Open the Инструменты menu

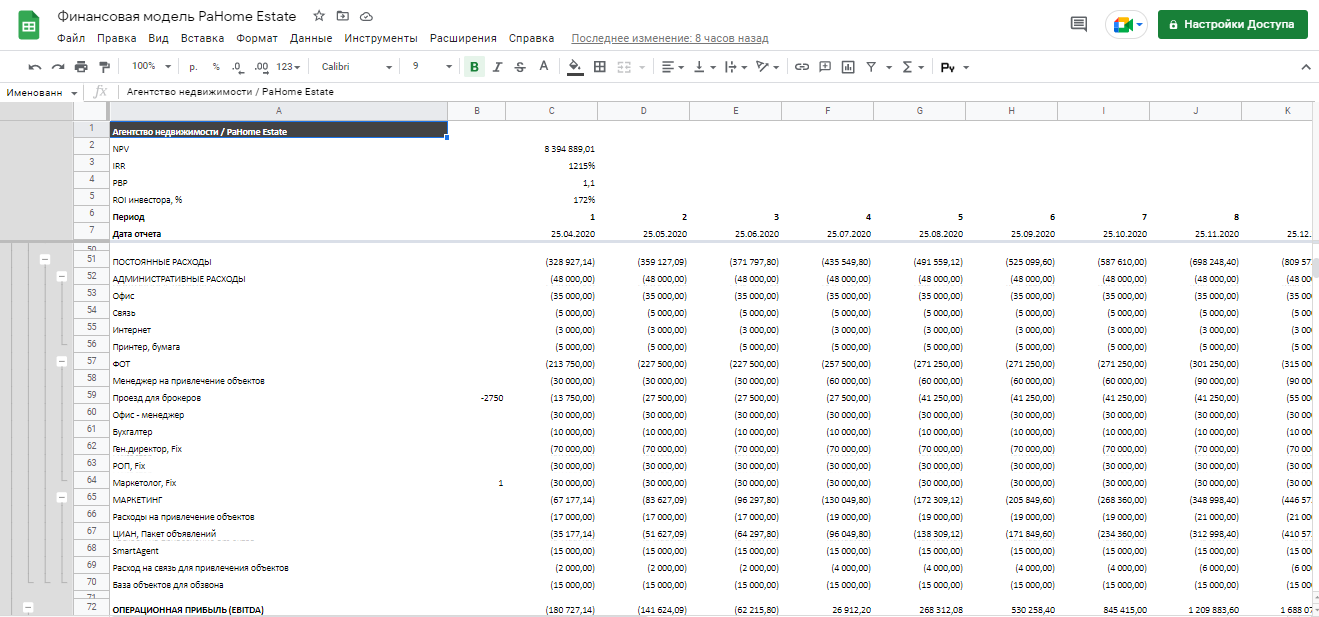[x=381, y=38]
